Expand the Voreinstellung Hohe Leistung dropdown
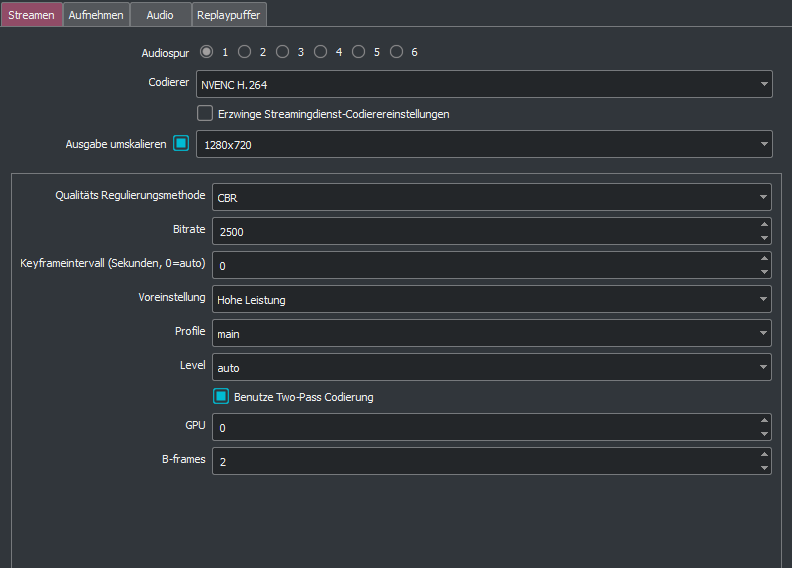 pyautogui.click(x=491, y=299)
